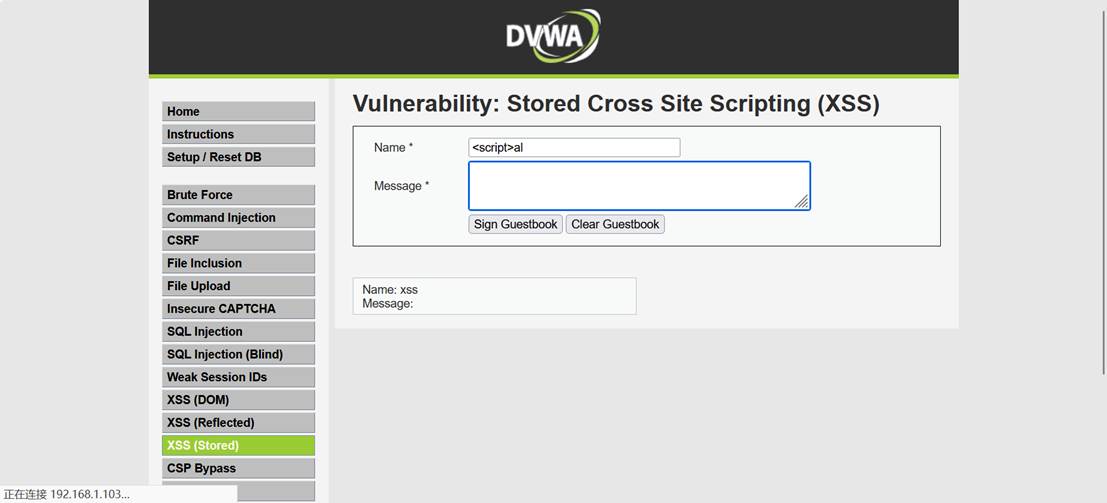
Task: Grab the Message textarea resize handle
Action: pyautogui.click(x=801, y=202)
